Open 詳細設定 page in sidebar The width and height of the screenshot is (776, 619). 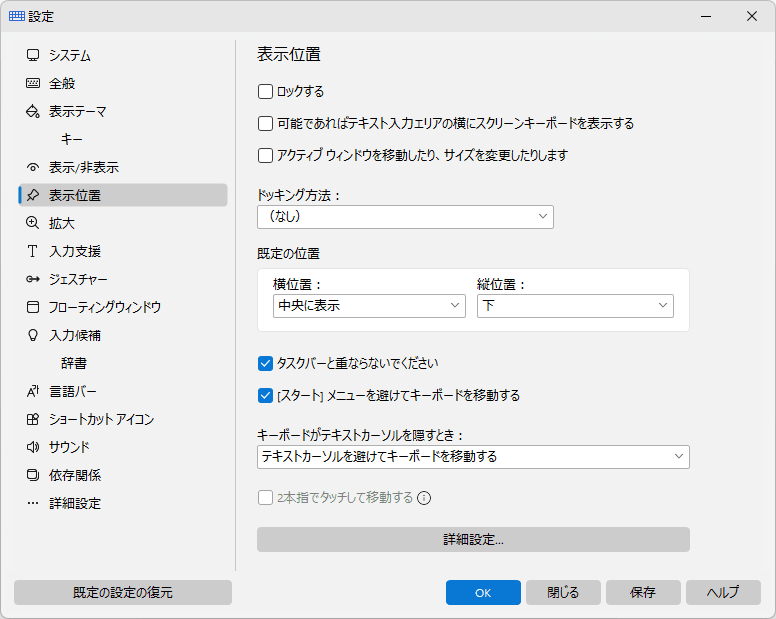click(123, 503)
